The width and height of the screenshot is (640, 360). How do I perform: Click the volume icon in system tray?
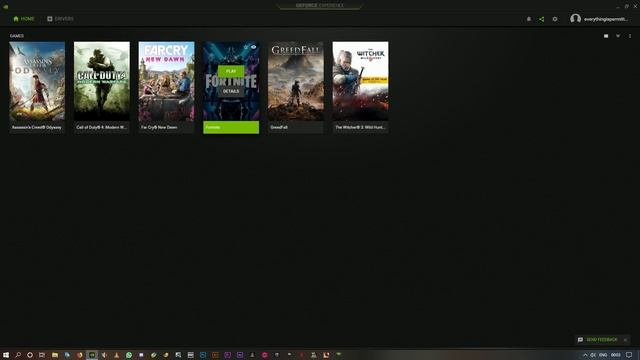[593, 355]
